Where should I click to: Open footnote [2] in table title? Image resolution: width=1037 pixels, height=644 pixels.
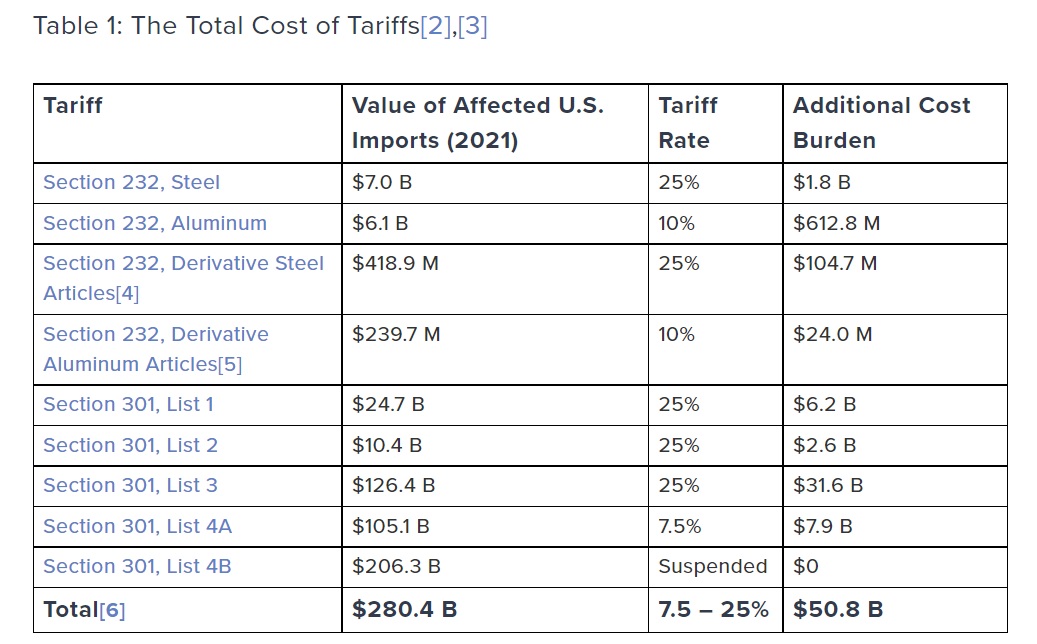435,26
